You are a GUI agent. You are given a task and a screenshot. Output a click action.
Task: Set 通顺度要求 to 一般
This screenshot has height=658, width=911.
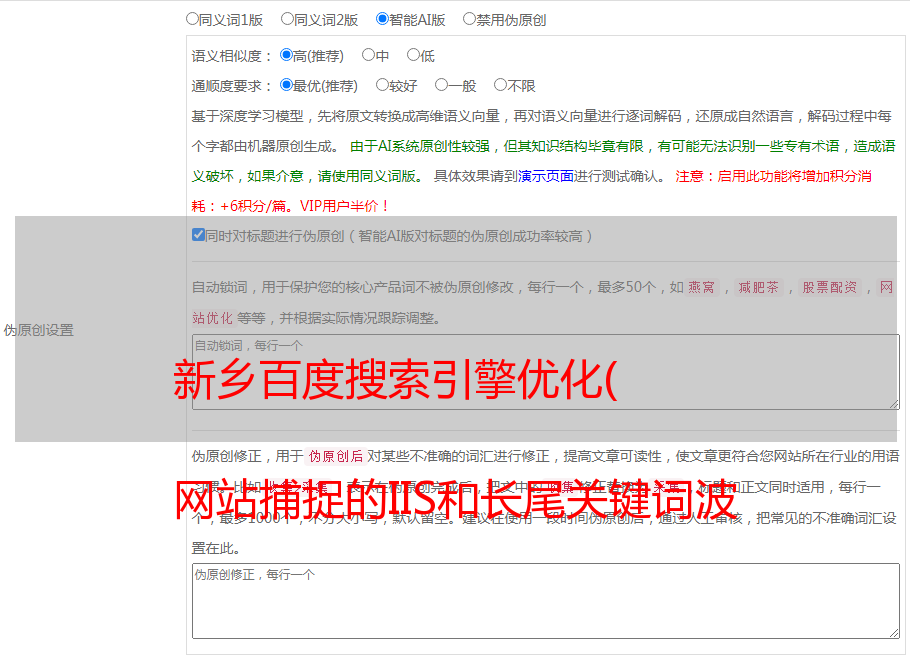442,85
